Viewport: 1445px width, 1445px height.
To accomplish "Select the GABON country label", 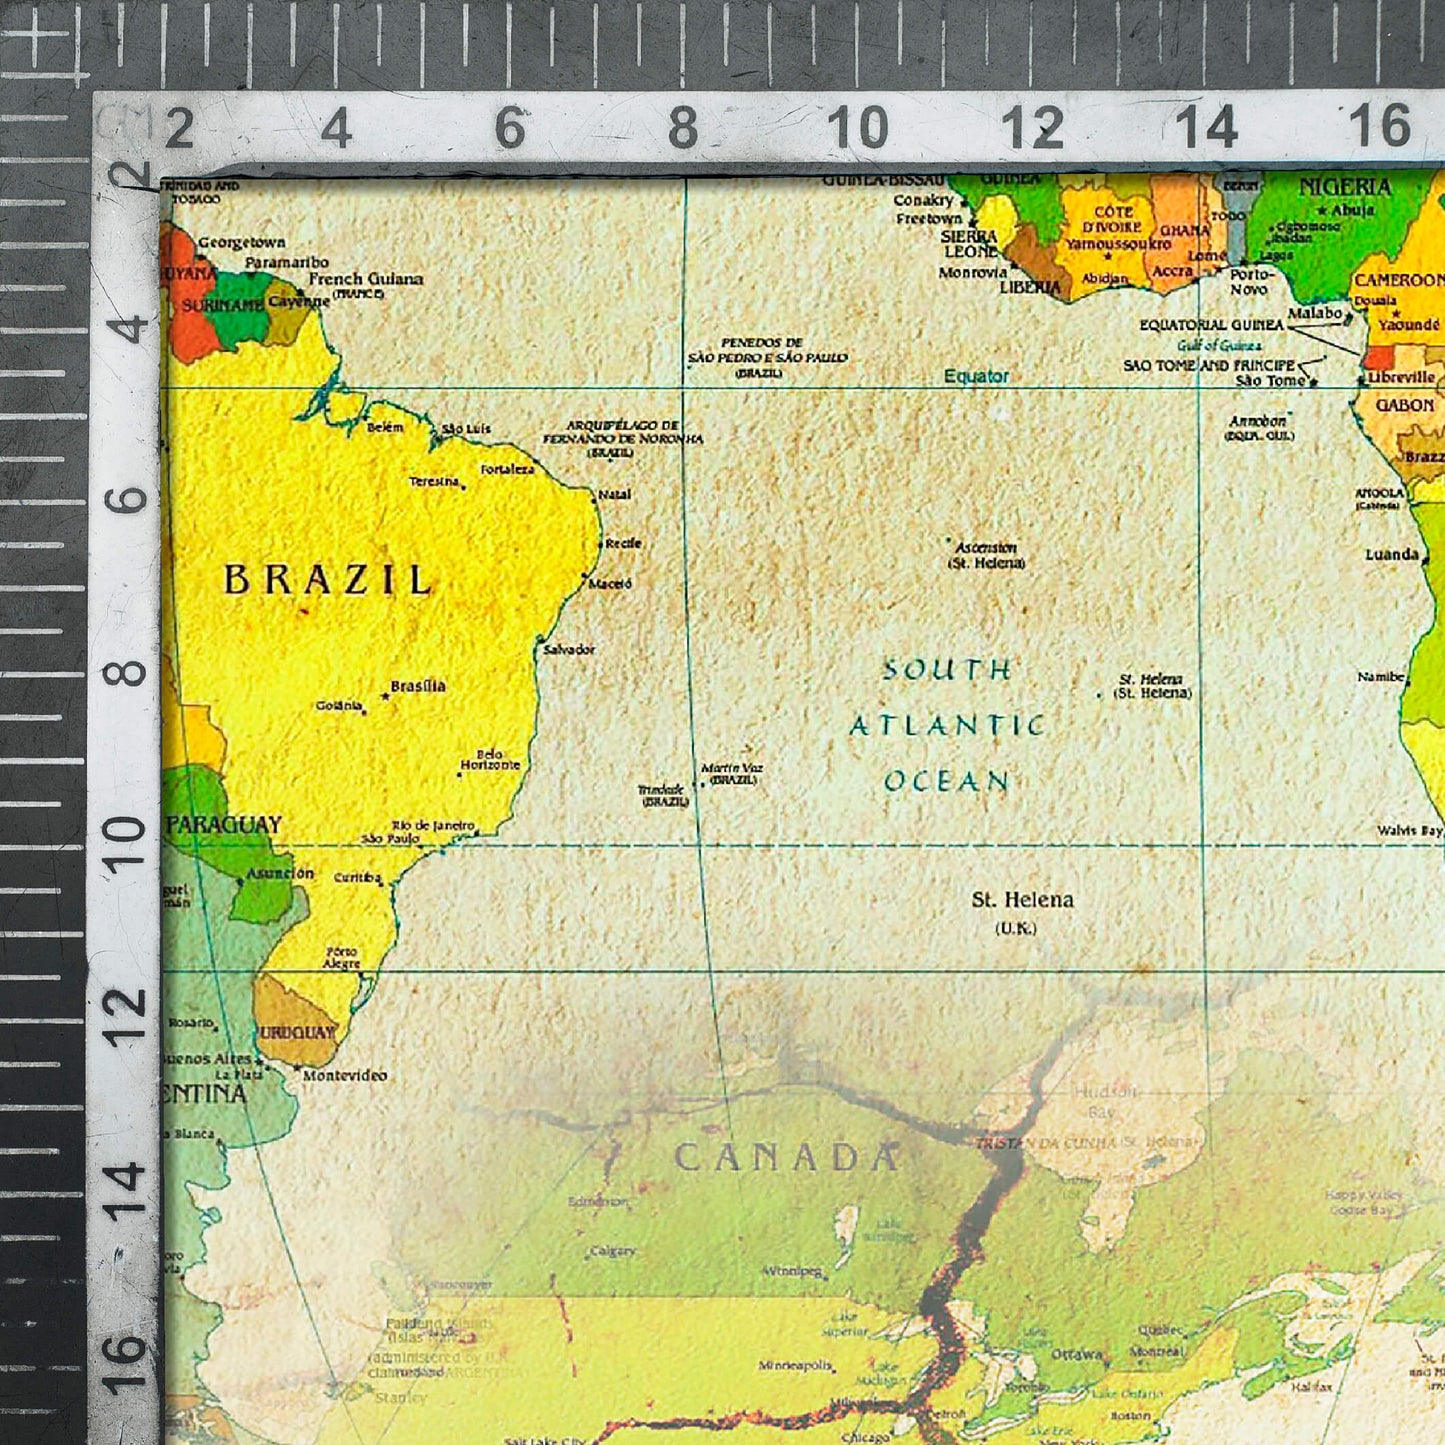I will (x=1404, y=405).
